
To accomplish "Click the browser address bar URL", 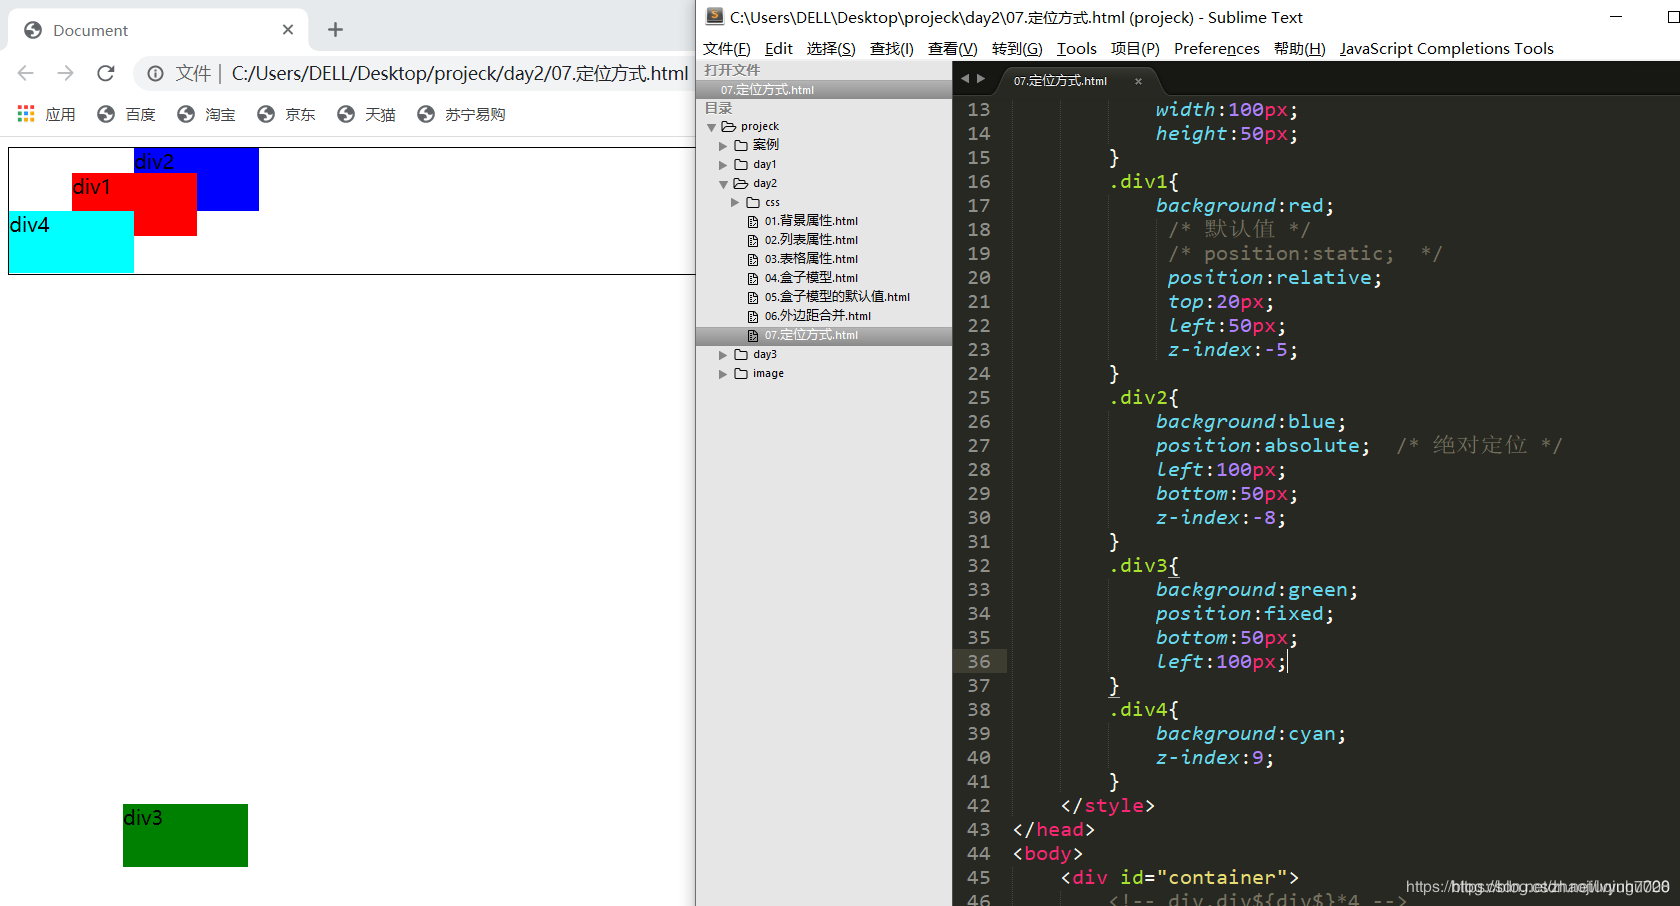I will pyautogui.click(x=460, y=73).
